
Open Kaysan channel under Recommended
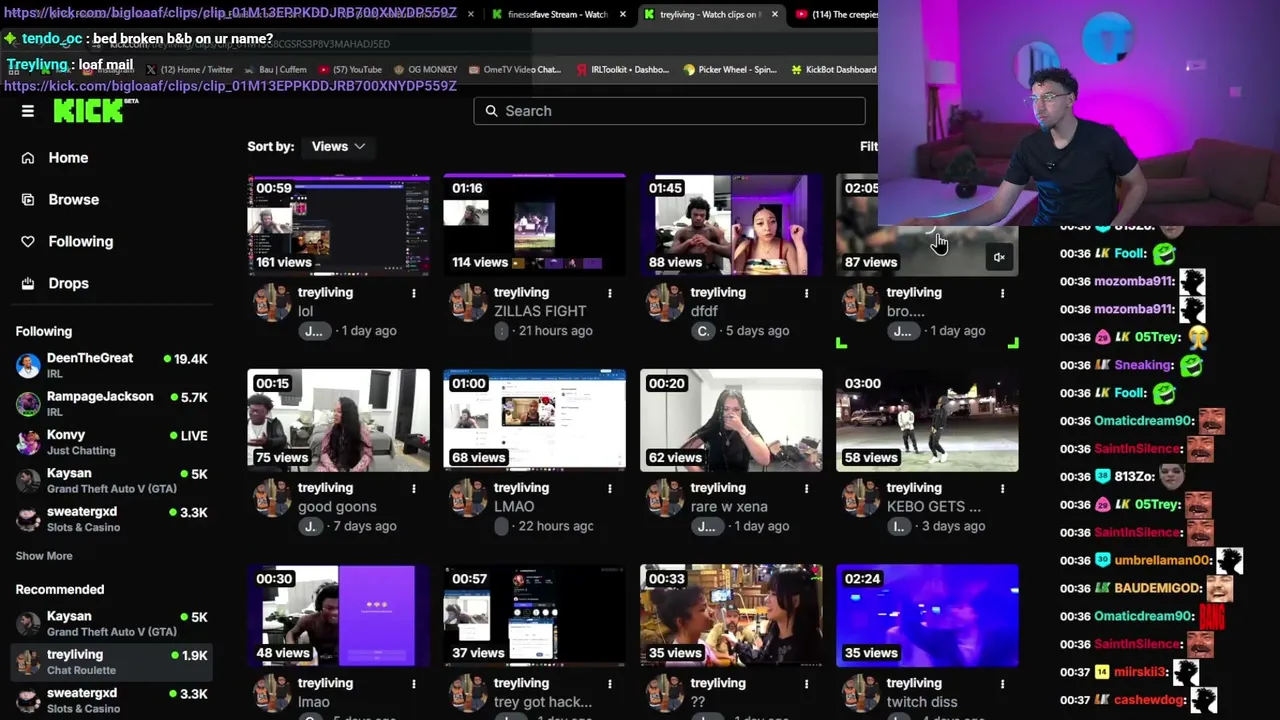click(111, 624)
